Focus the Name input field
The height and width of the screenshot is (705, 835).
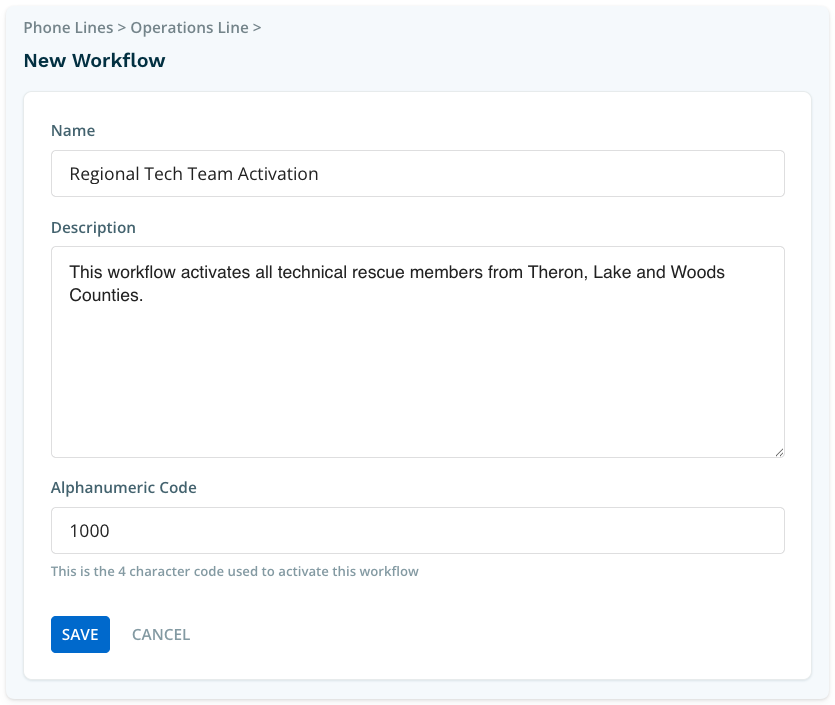pos(418,174)
